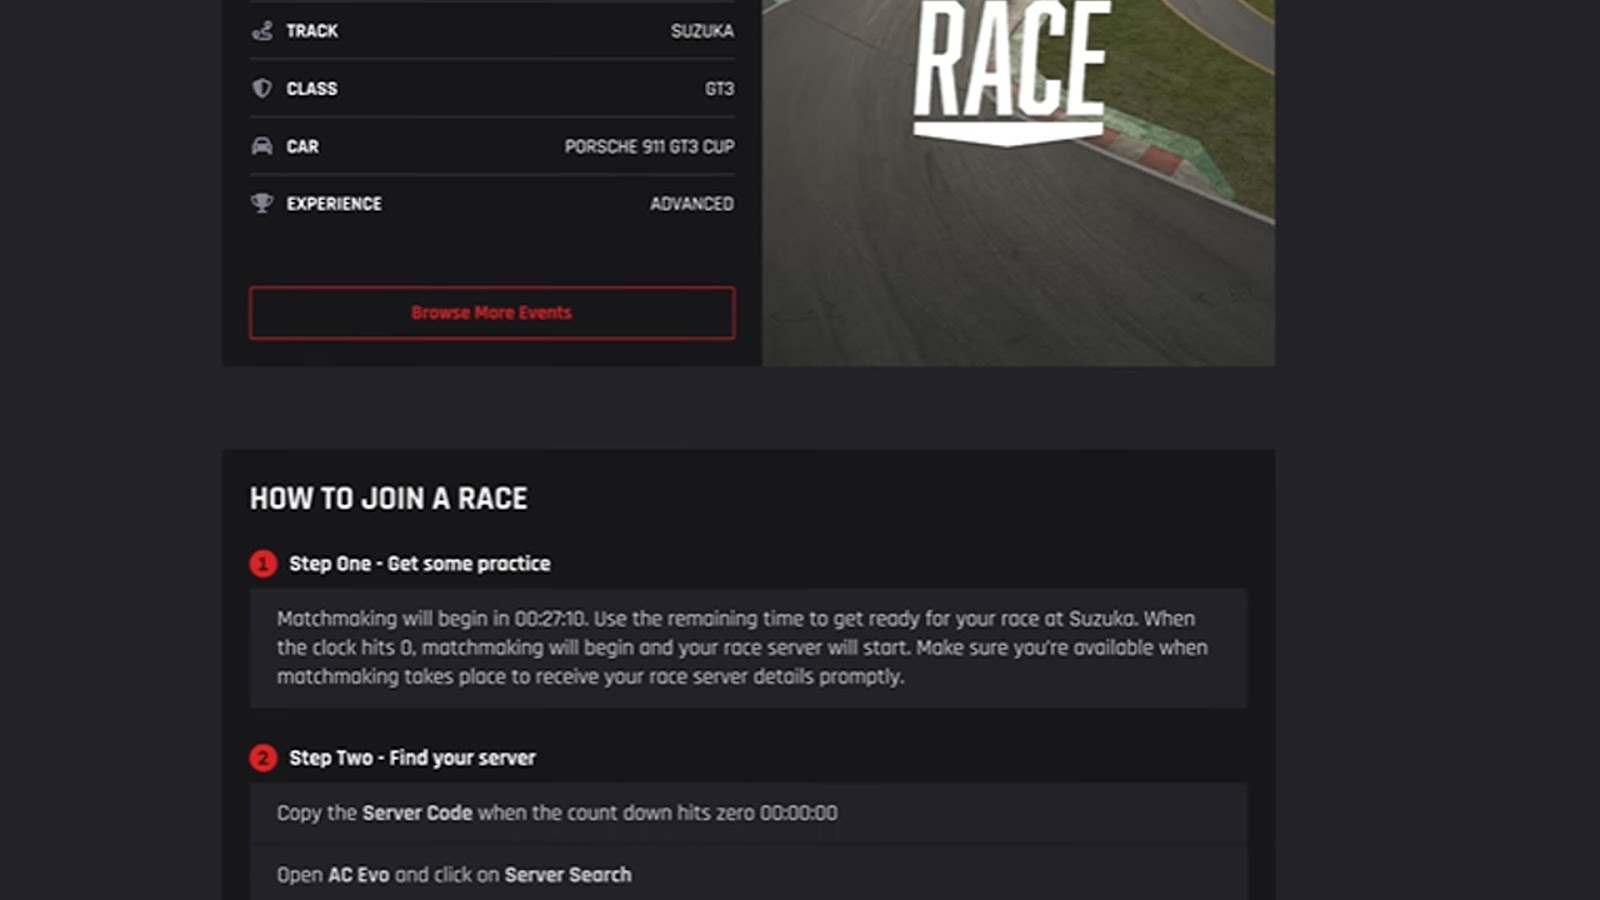This screenshot has height=900, width=1600.
Task: Click the car icon
Action: (x=262, y=146)
